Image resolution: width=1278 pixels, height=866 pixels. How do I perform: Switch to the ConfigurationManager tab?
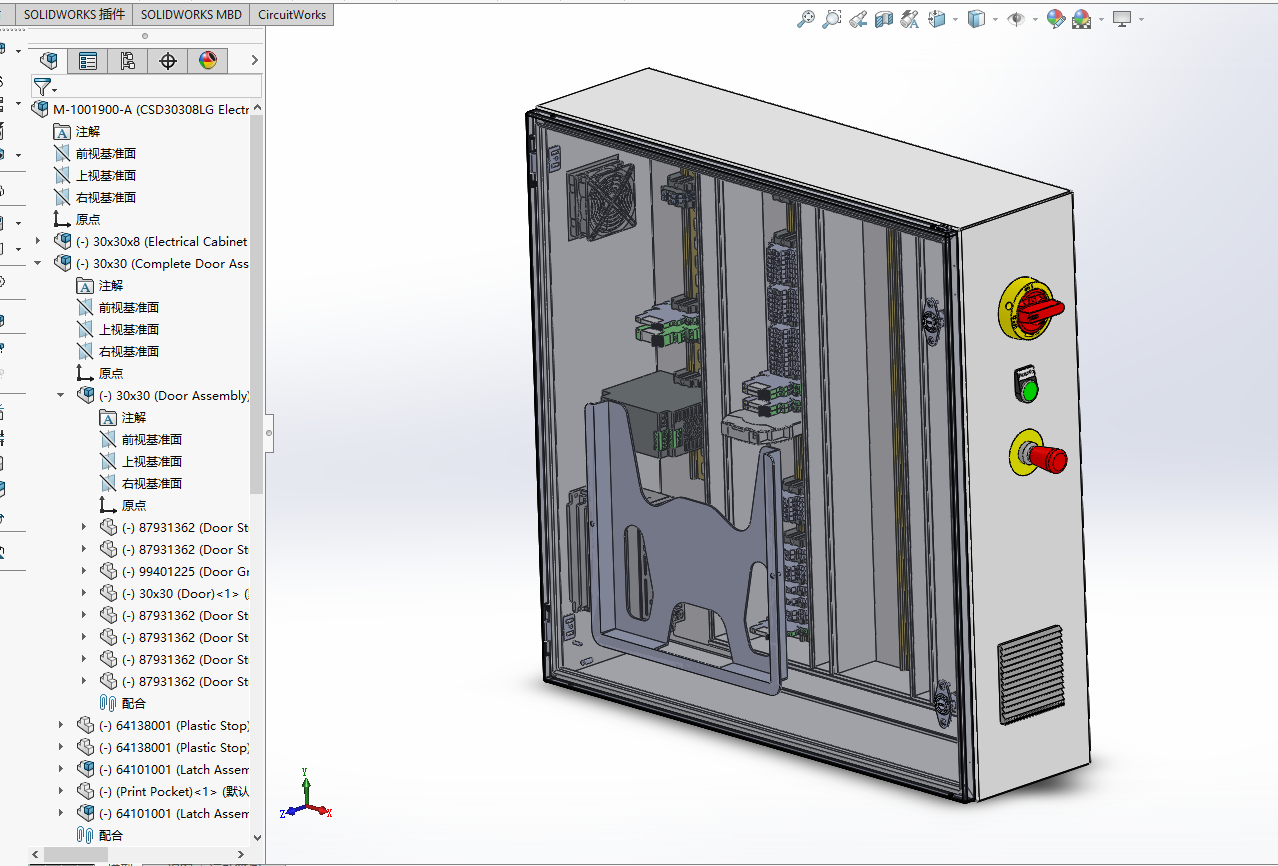[128, 61]
